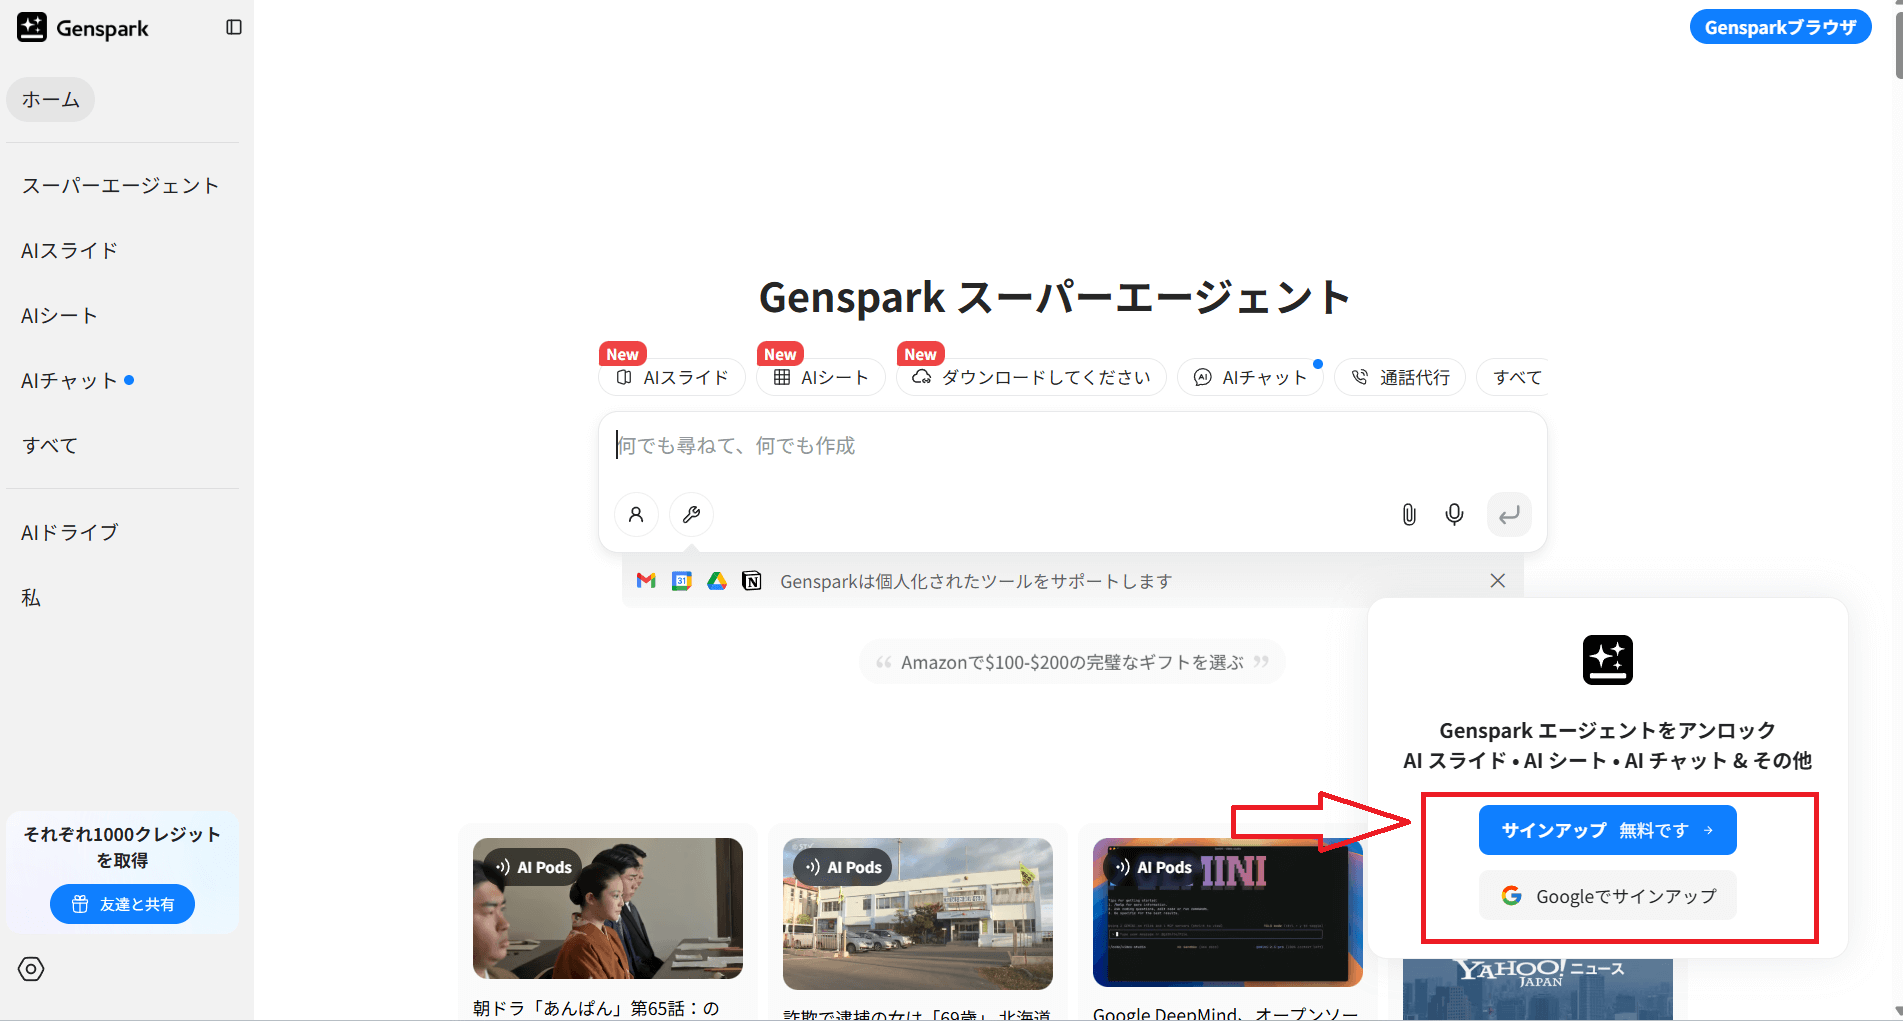Open スーパーエージェント in the sidebar
The height and width of the screenshot is (1021, 1903).
point(120,186)
